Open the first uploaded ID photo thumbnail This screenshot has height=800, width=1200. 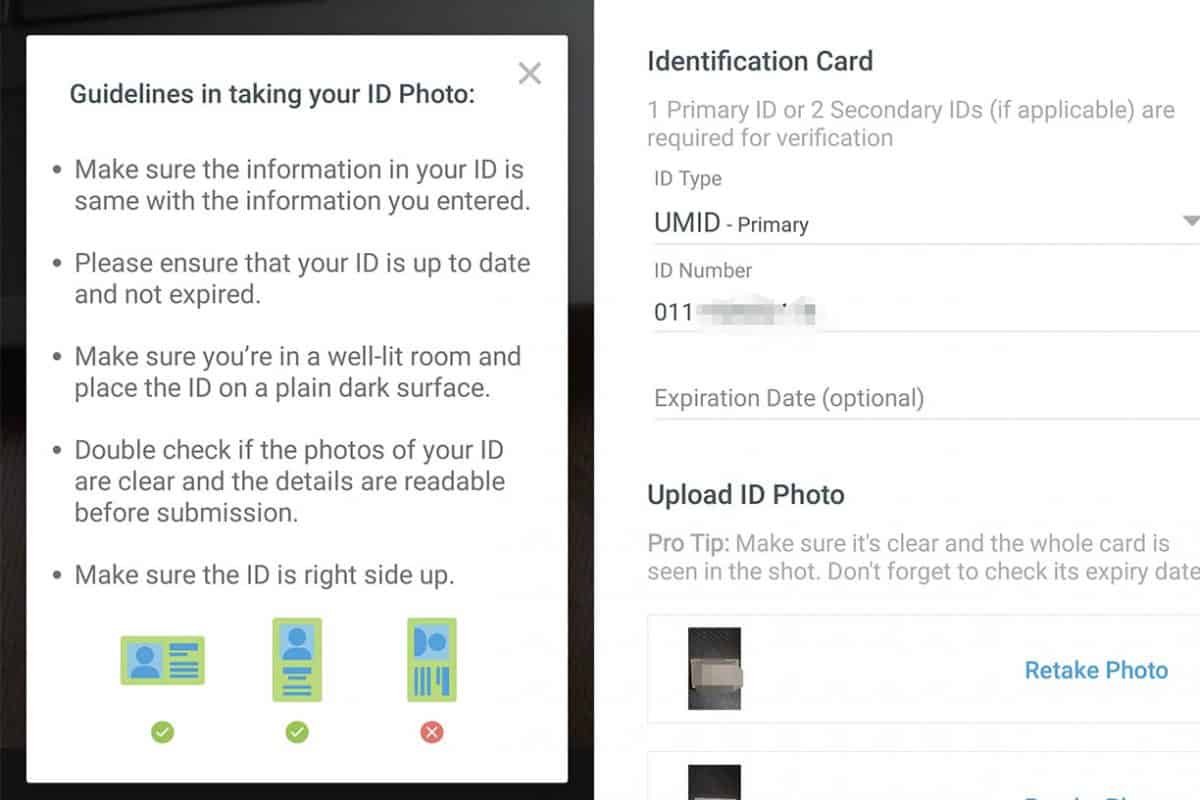715,669
